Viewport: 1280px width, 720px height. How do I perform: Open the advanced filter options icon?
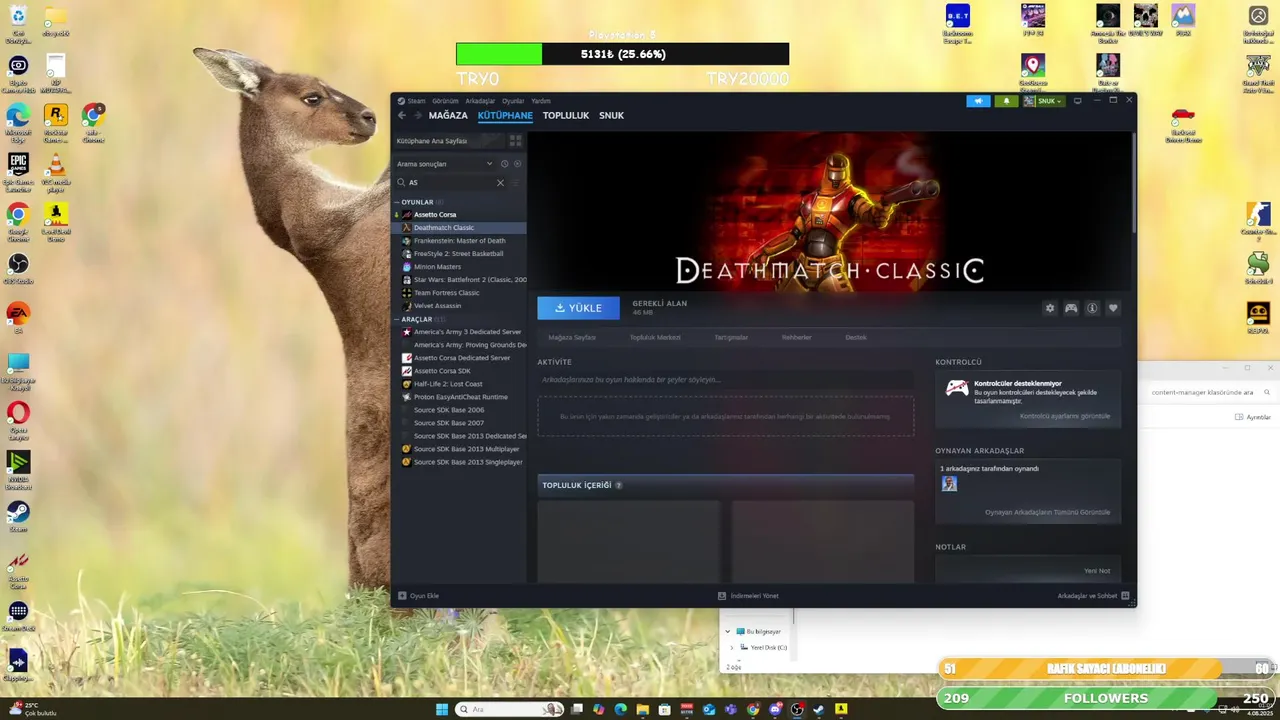click(x=517, y=183)
